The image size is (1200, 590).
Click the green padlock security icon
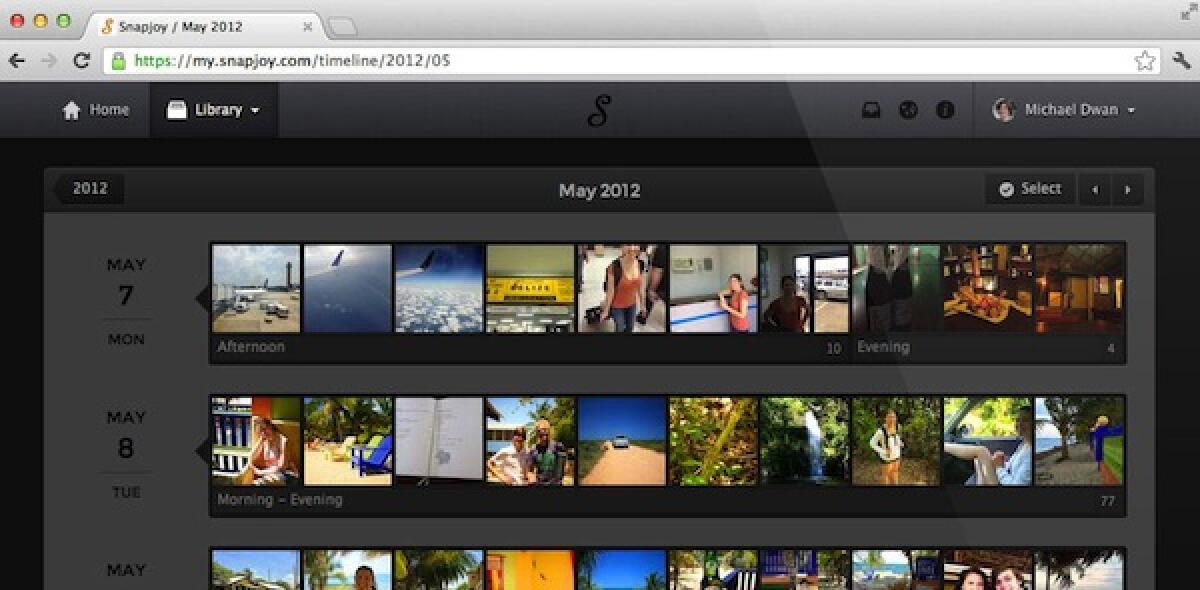click(x=119, y=61)
